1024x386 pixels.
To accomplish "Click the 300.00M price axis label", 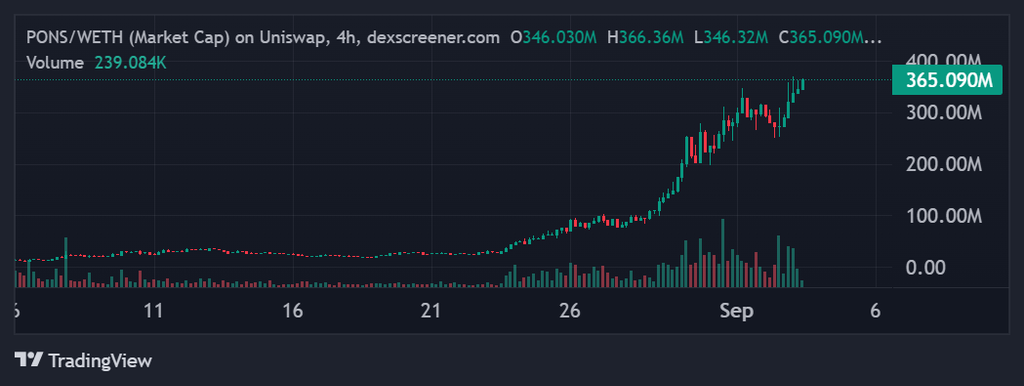I will coord(944,113).
